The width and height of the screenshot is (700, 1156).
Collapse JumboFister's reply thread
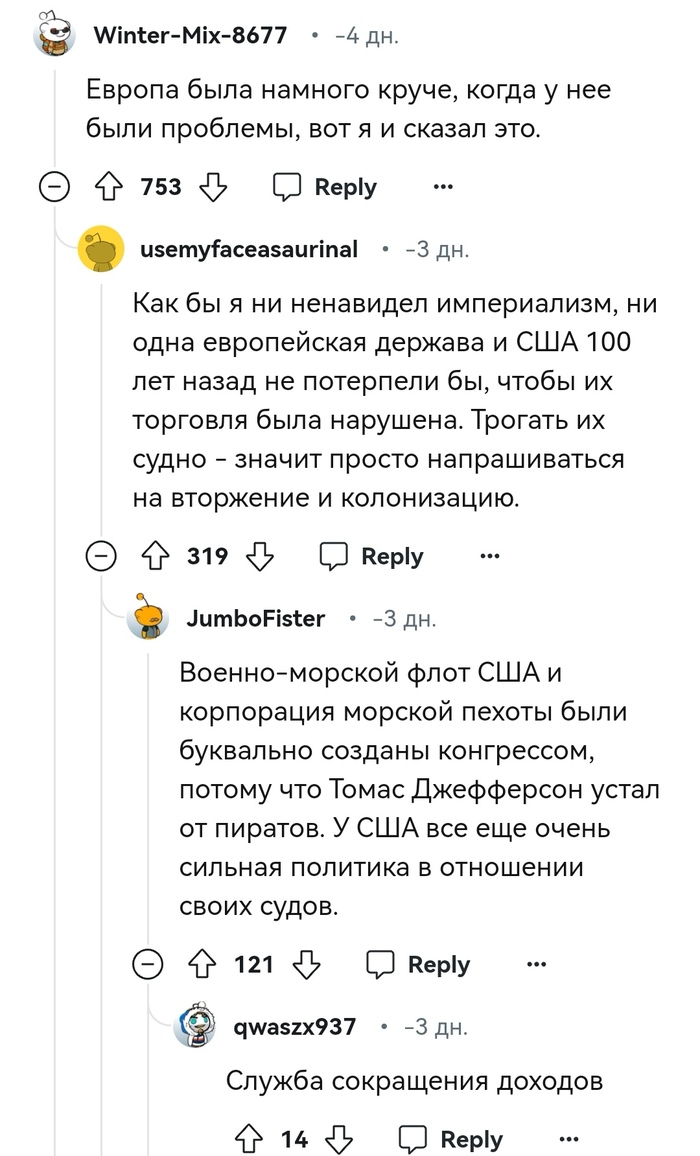tap(148, 964)
